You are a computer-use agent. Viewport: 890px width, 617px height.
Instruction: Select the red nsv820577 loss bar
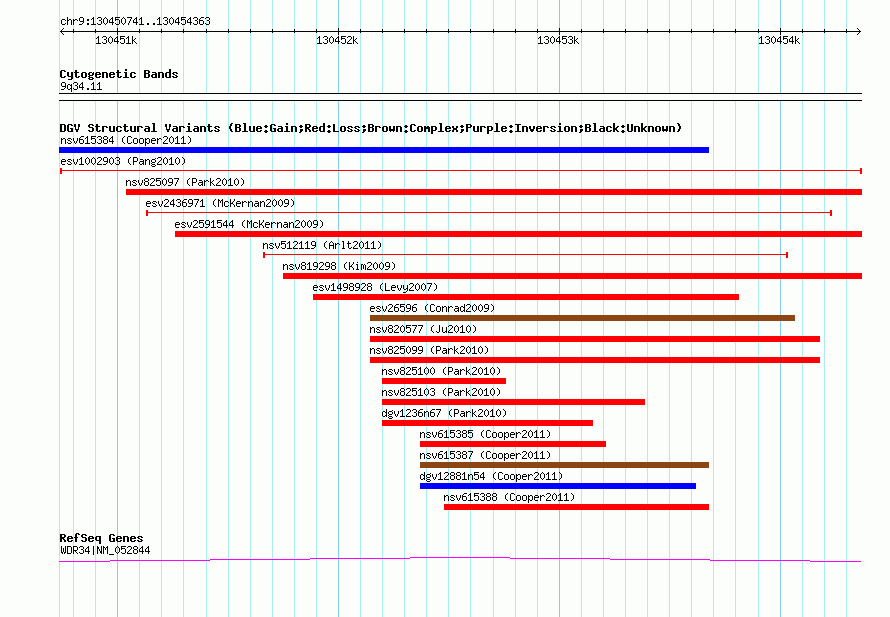[x=595, y=339]
